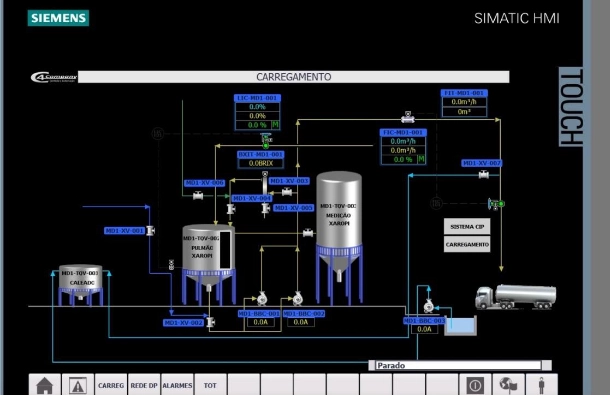Click the Parado status field

pyautogui.click(x=458, y=365)
